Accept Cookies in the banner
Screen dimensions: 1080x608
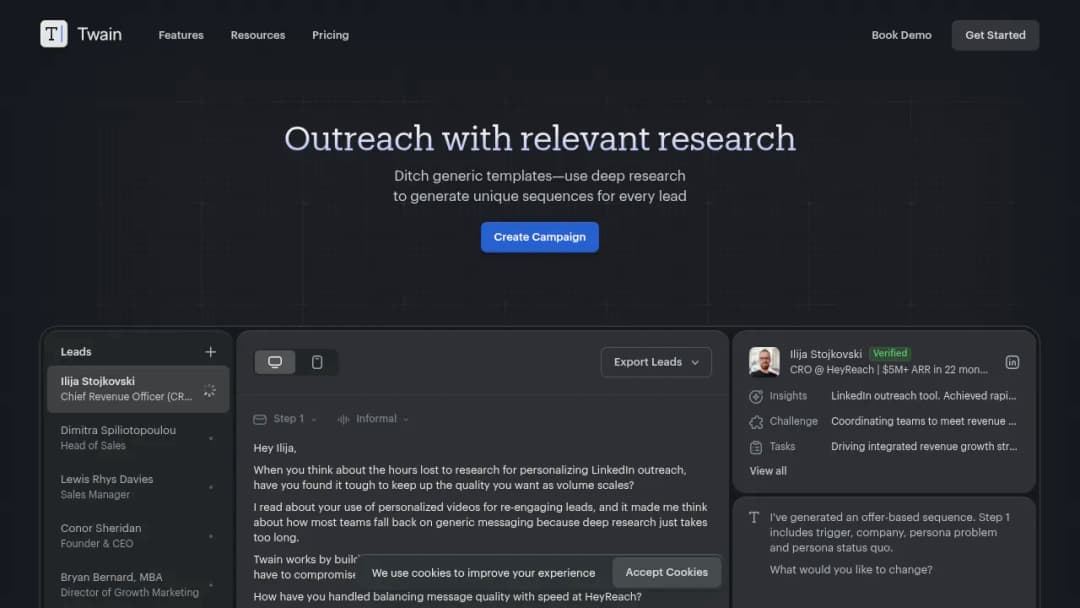(666, 572)
